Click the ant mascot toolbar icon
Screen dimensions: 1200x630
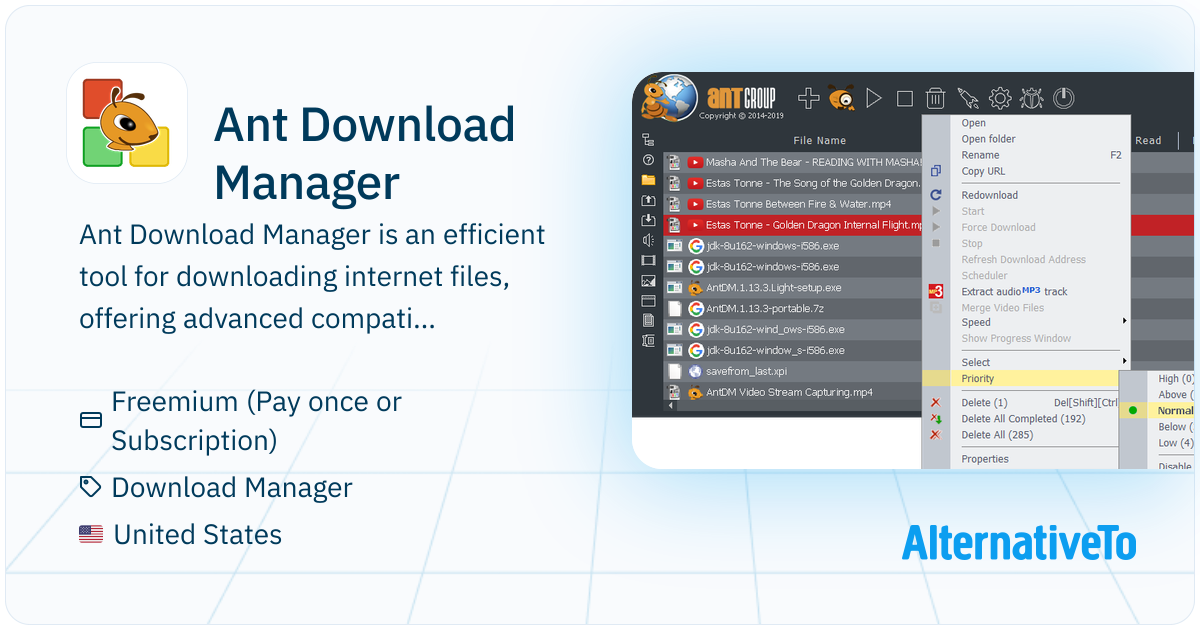[841, 98]
